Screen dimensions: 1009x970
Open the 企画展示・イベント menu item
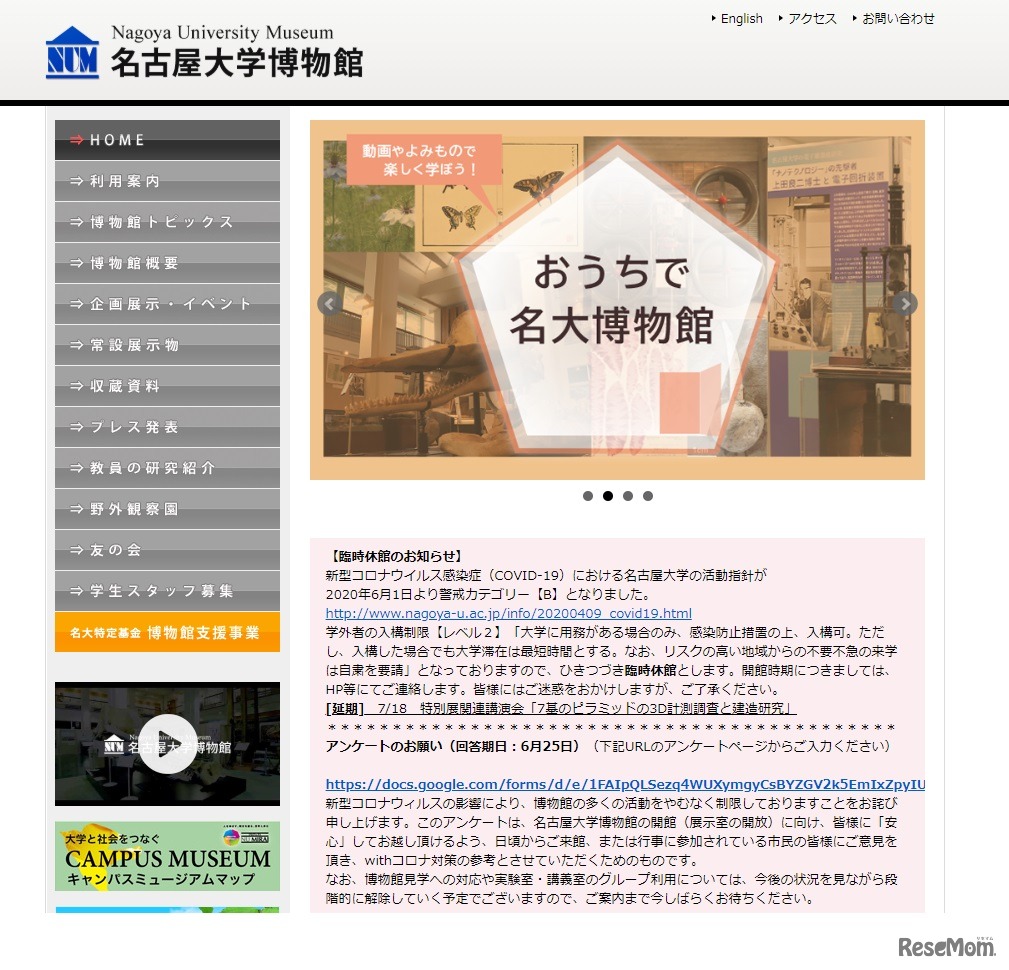tap(166, 304)
